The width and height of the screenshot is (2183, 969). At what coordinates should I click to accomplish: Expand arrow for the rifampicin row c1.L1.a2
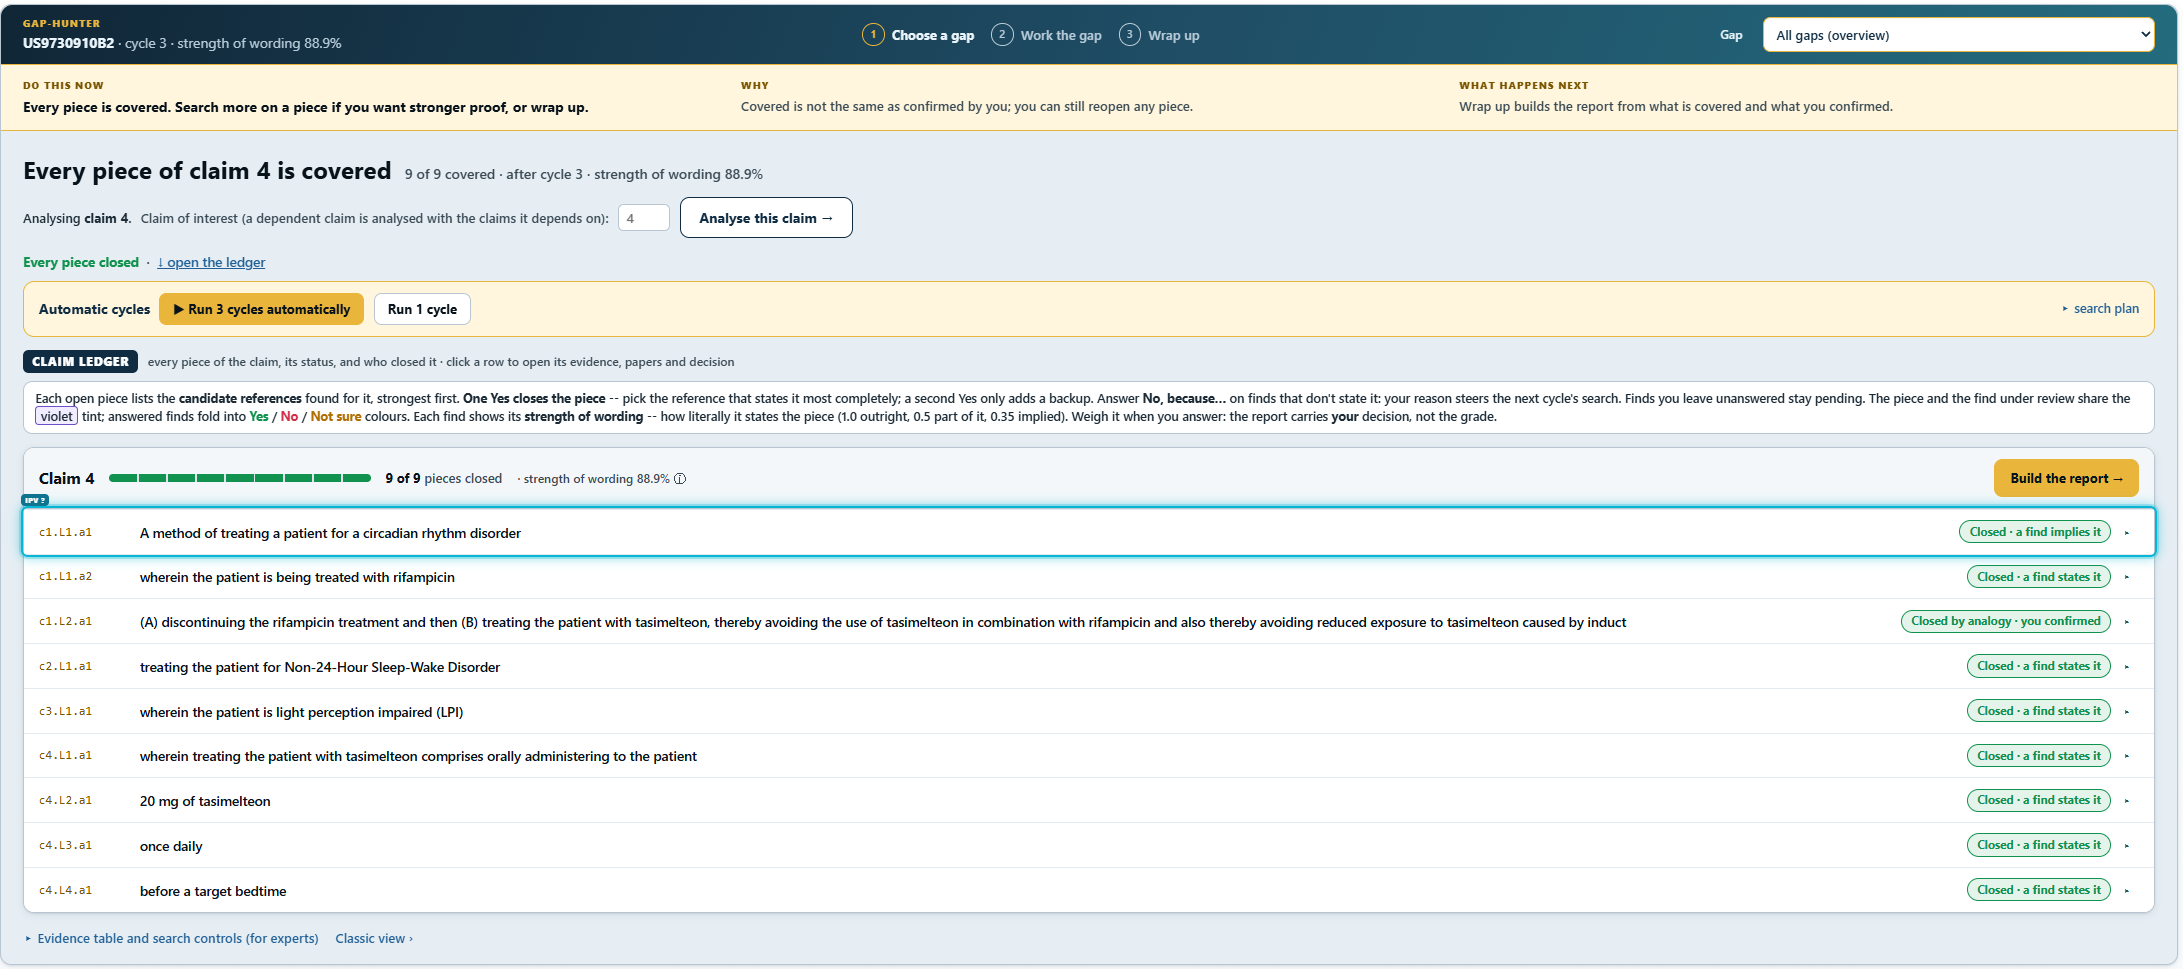(x=2127, y=577)
